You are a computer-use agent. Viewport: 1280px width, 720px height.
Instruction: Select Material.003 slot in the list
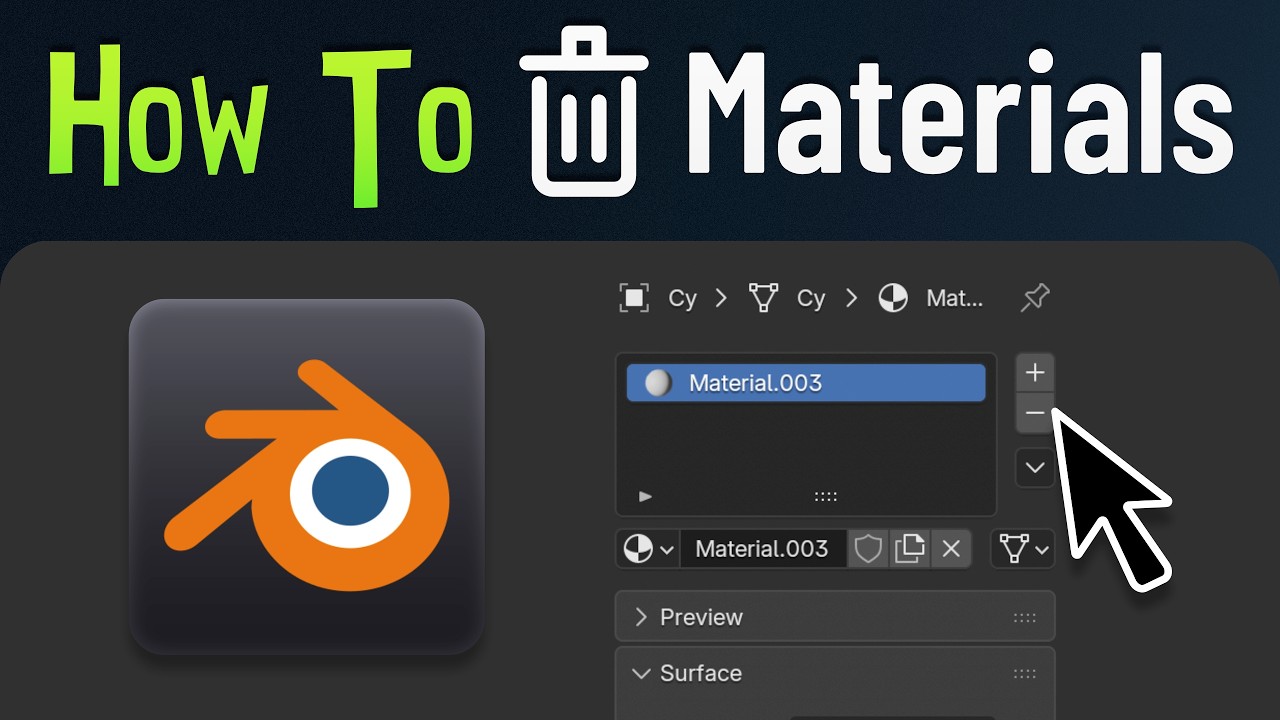tap(806, 383)
